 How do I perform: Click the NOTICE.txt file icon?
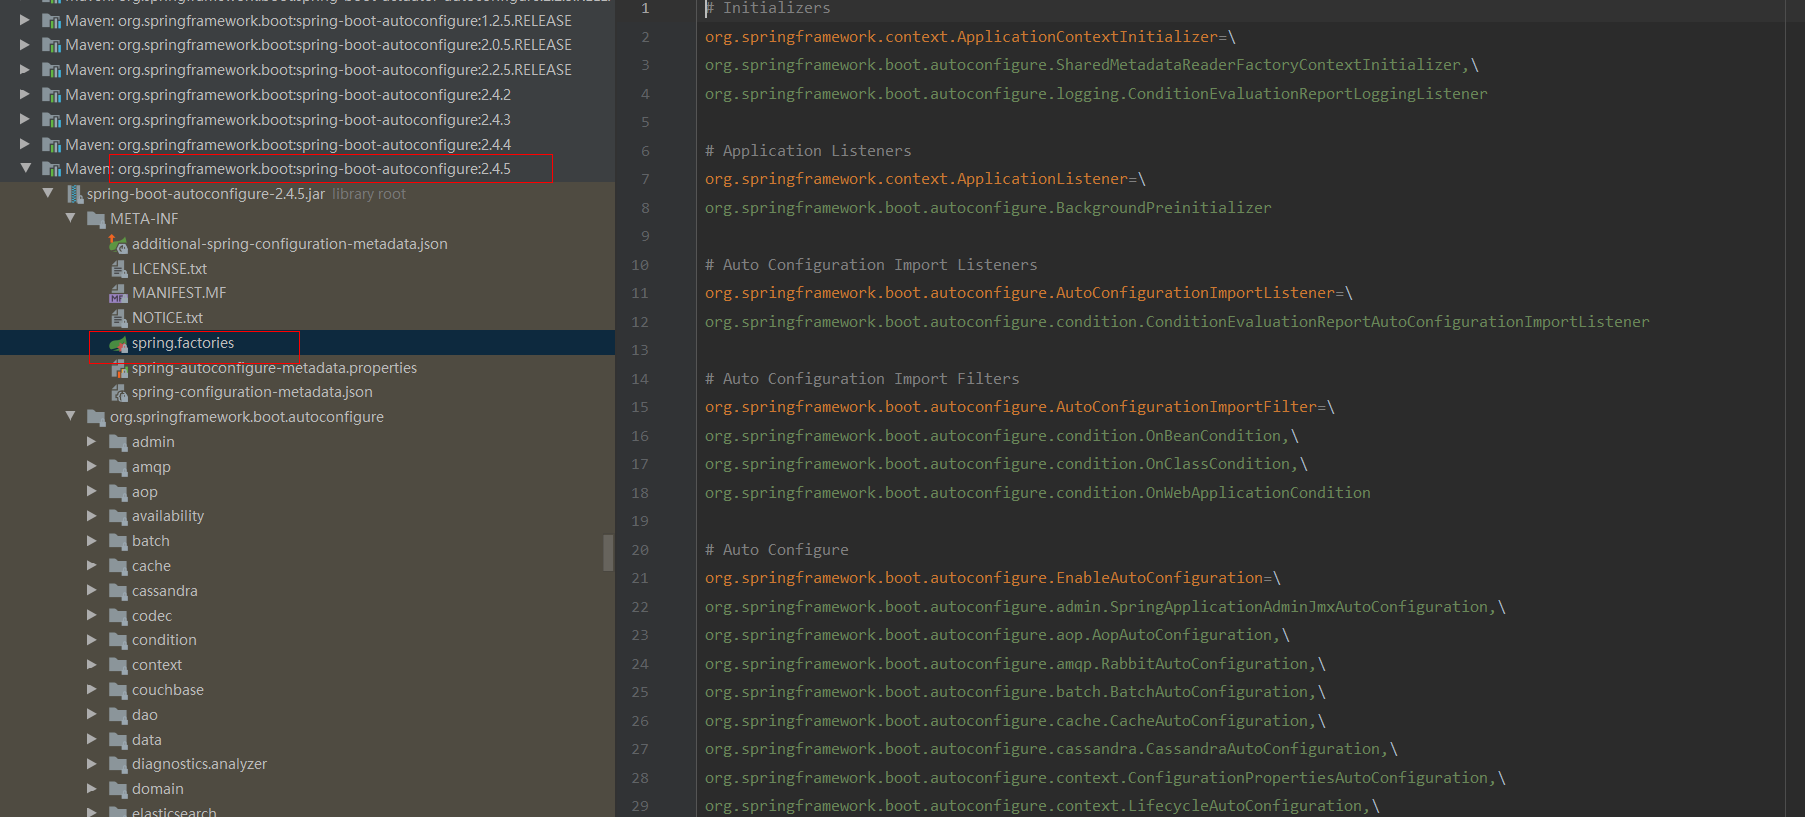[118, 318]
